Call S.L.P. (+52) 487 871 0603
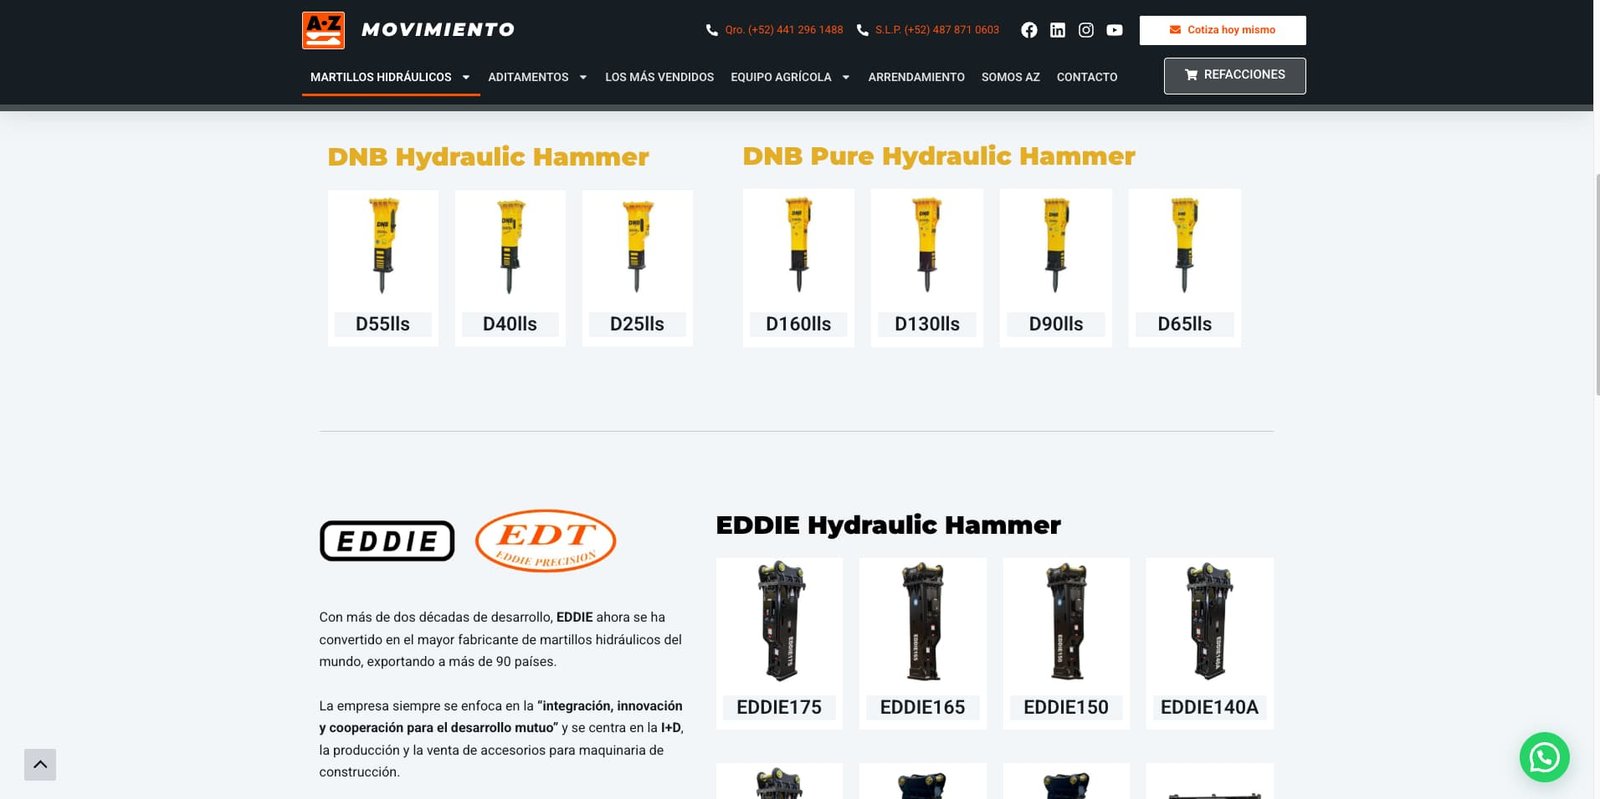 [x=937, y=30]
